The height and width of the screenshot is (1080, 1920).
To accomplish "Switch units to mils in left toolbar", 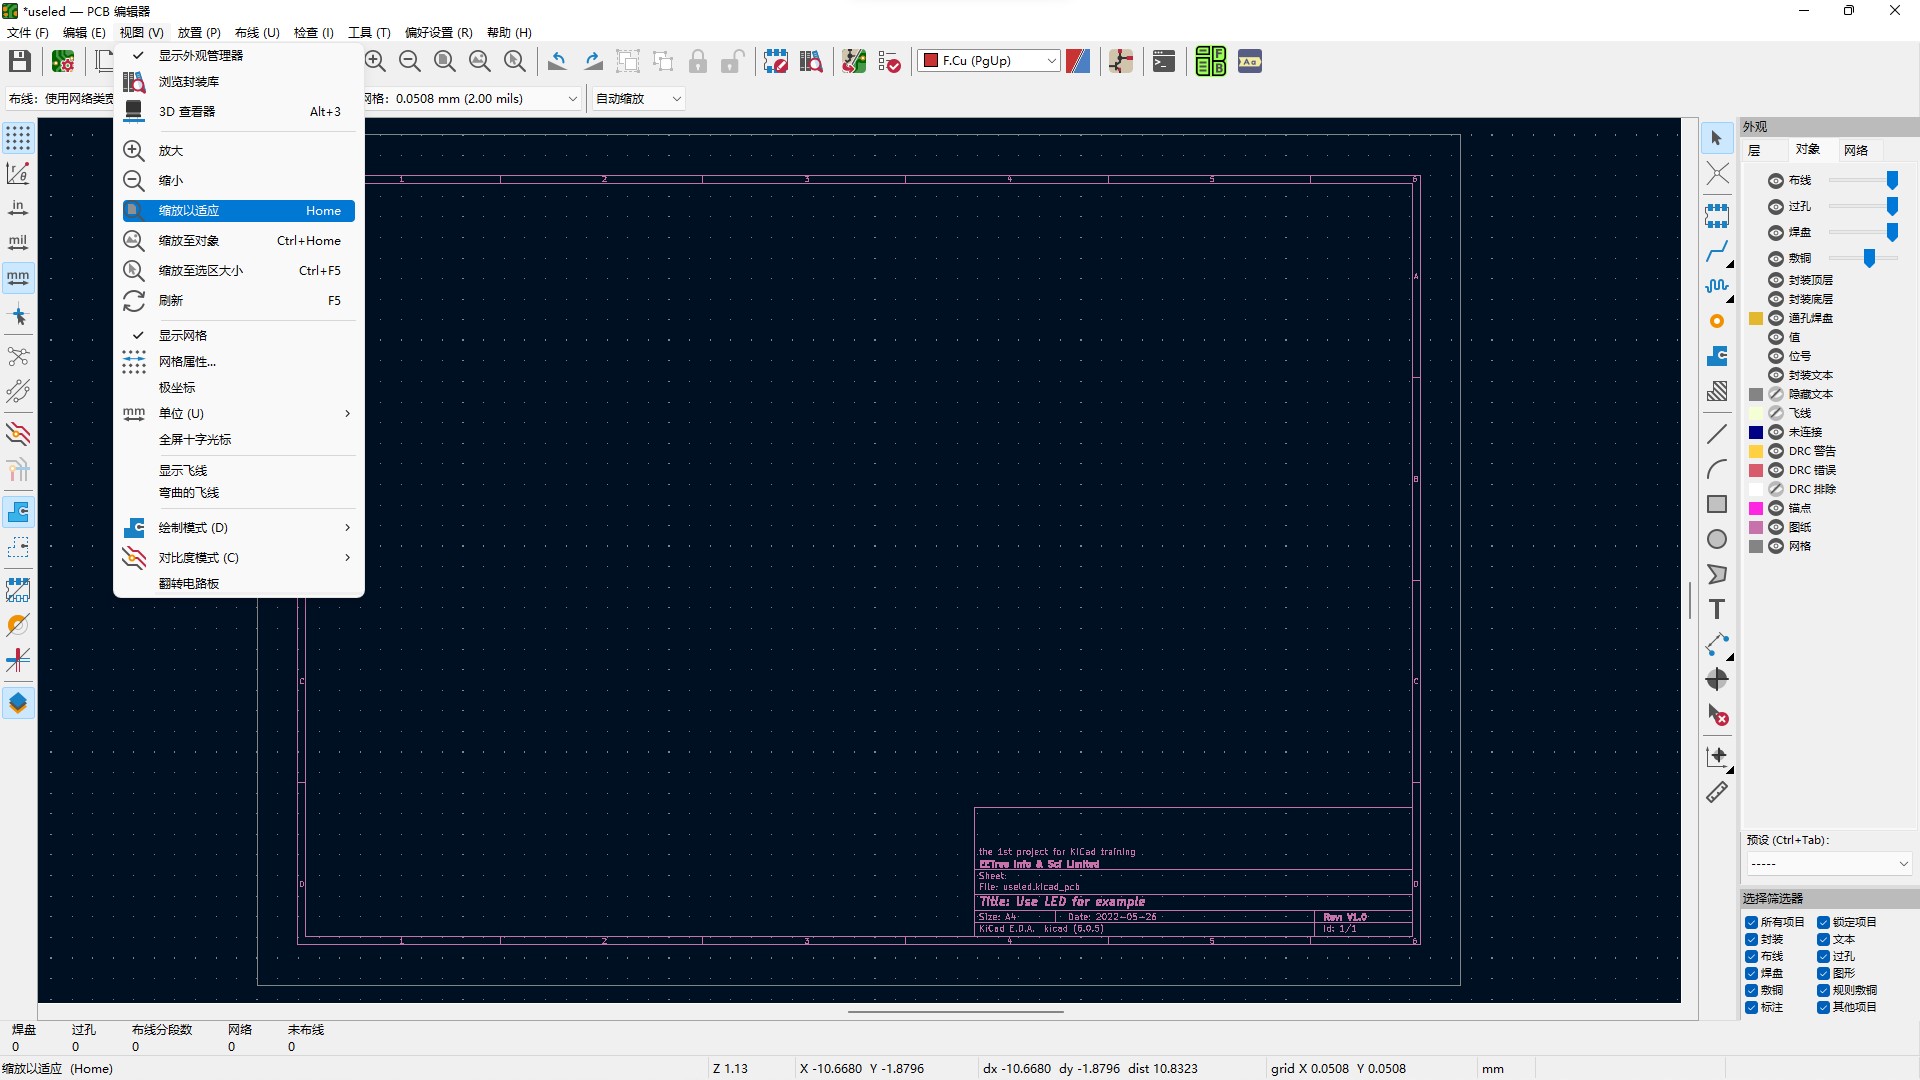I will 18,242.
